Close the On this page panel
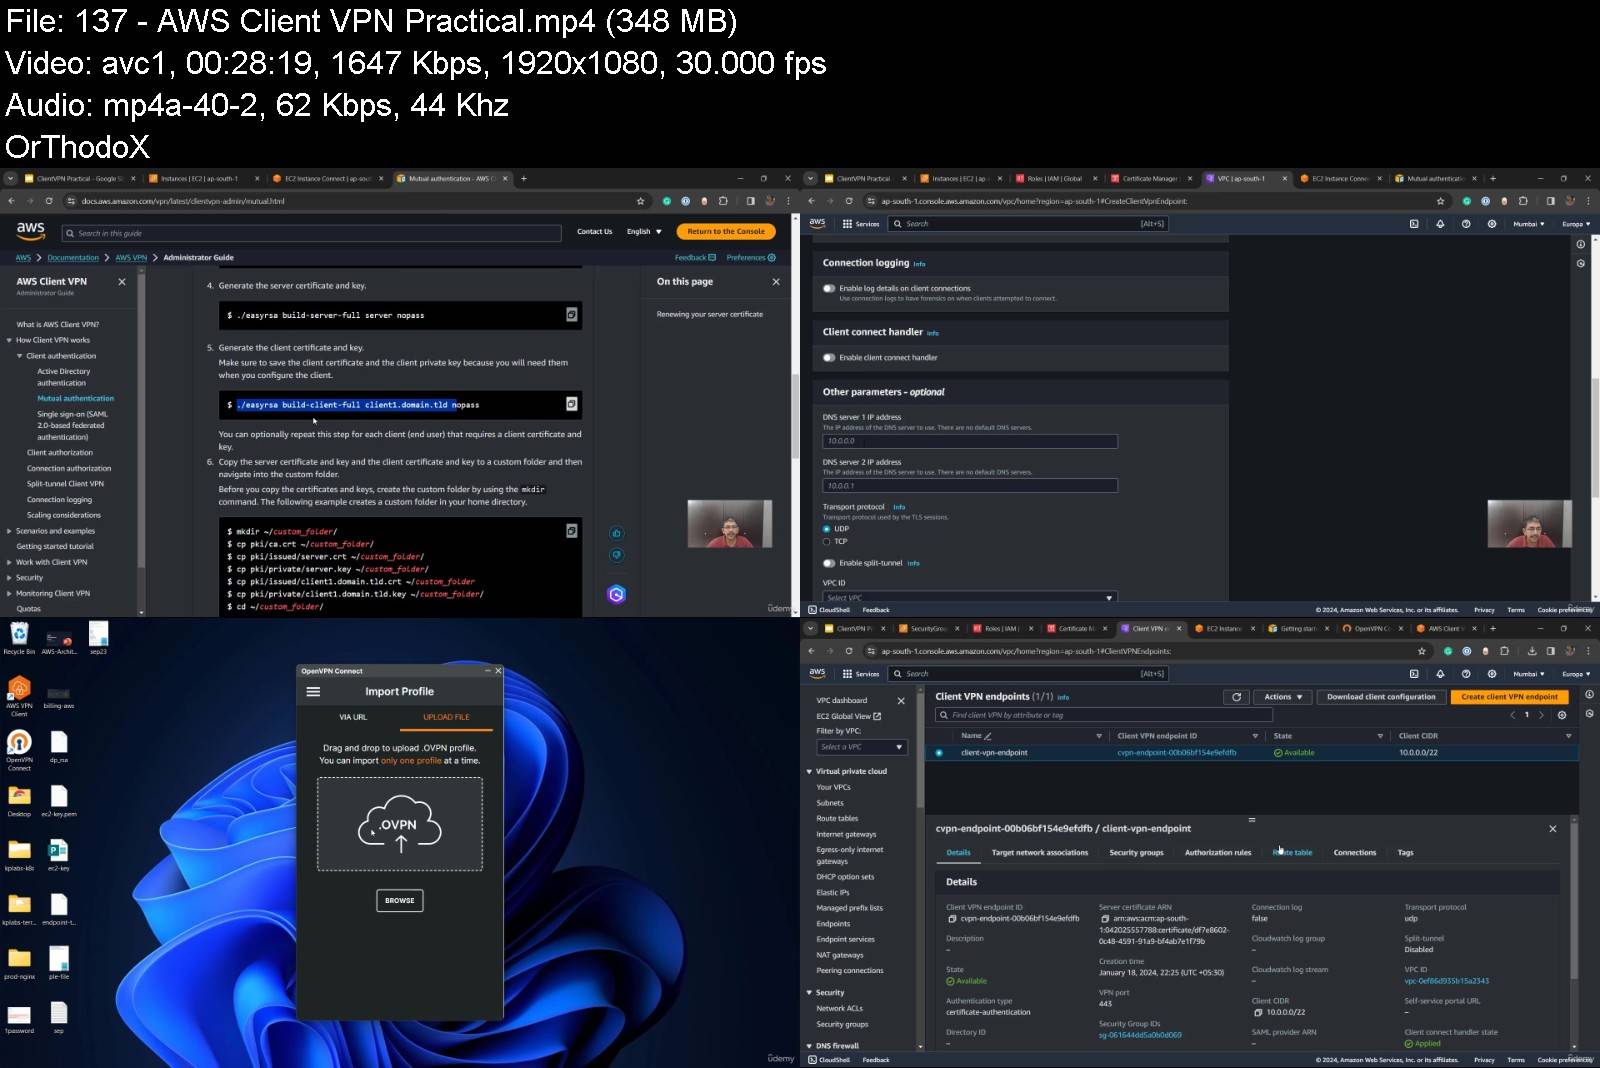The width and height of the screenshot is (1600, 1068). pyautogui.click(x=776, y=282)
